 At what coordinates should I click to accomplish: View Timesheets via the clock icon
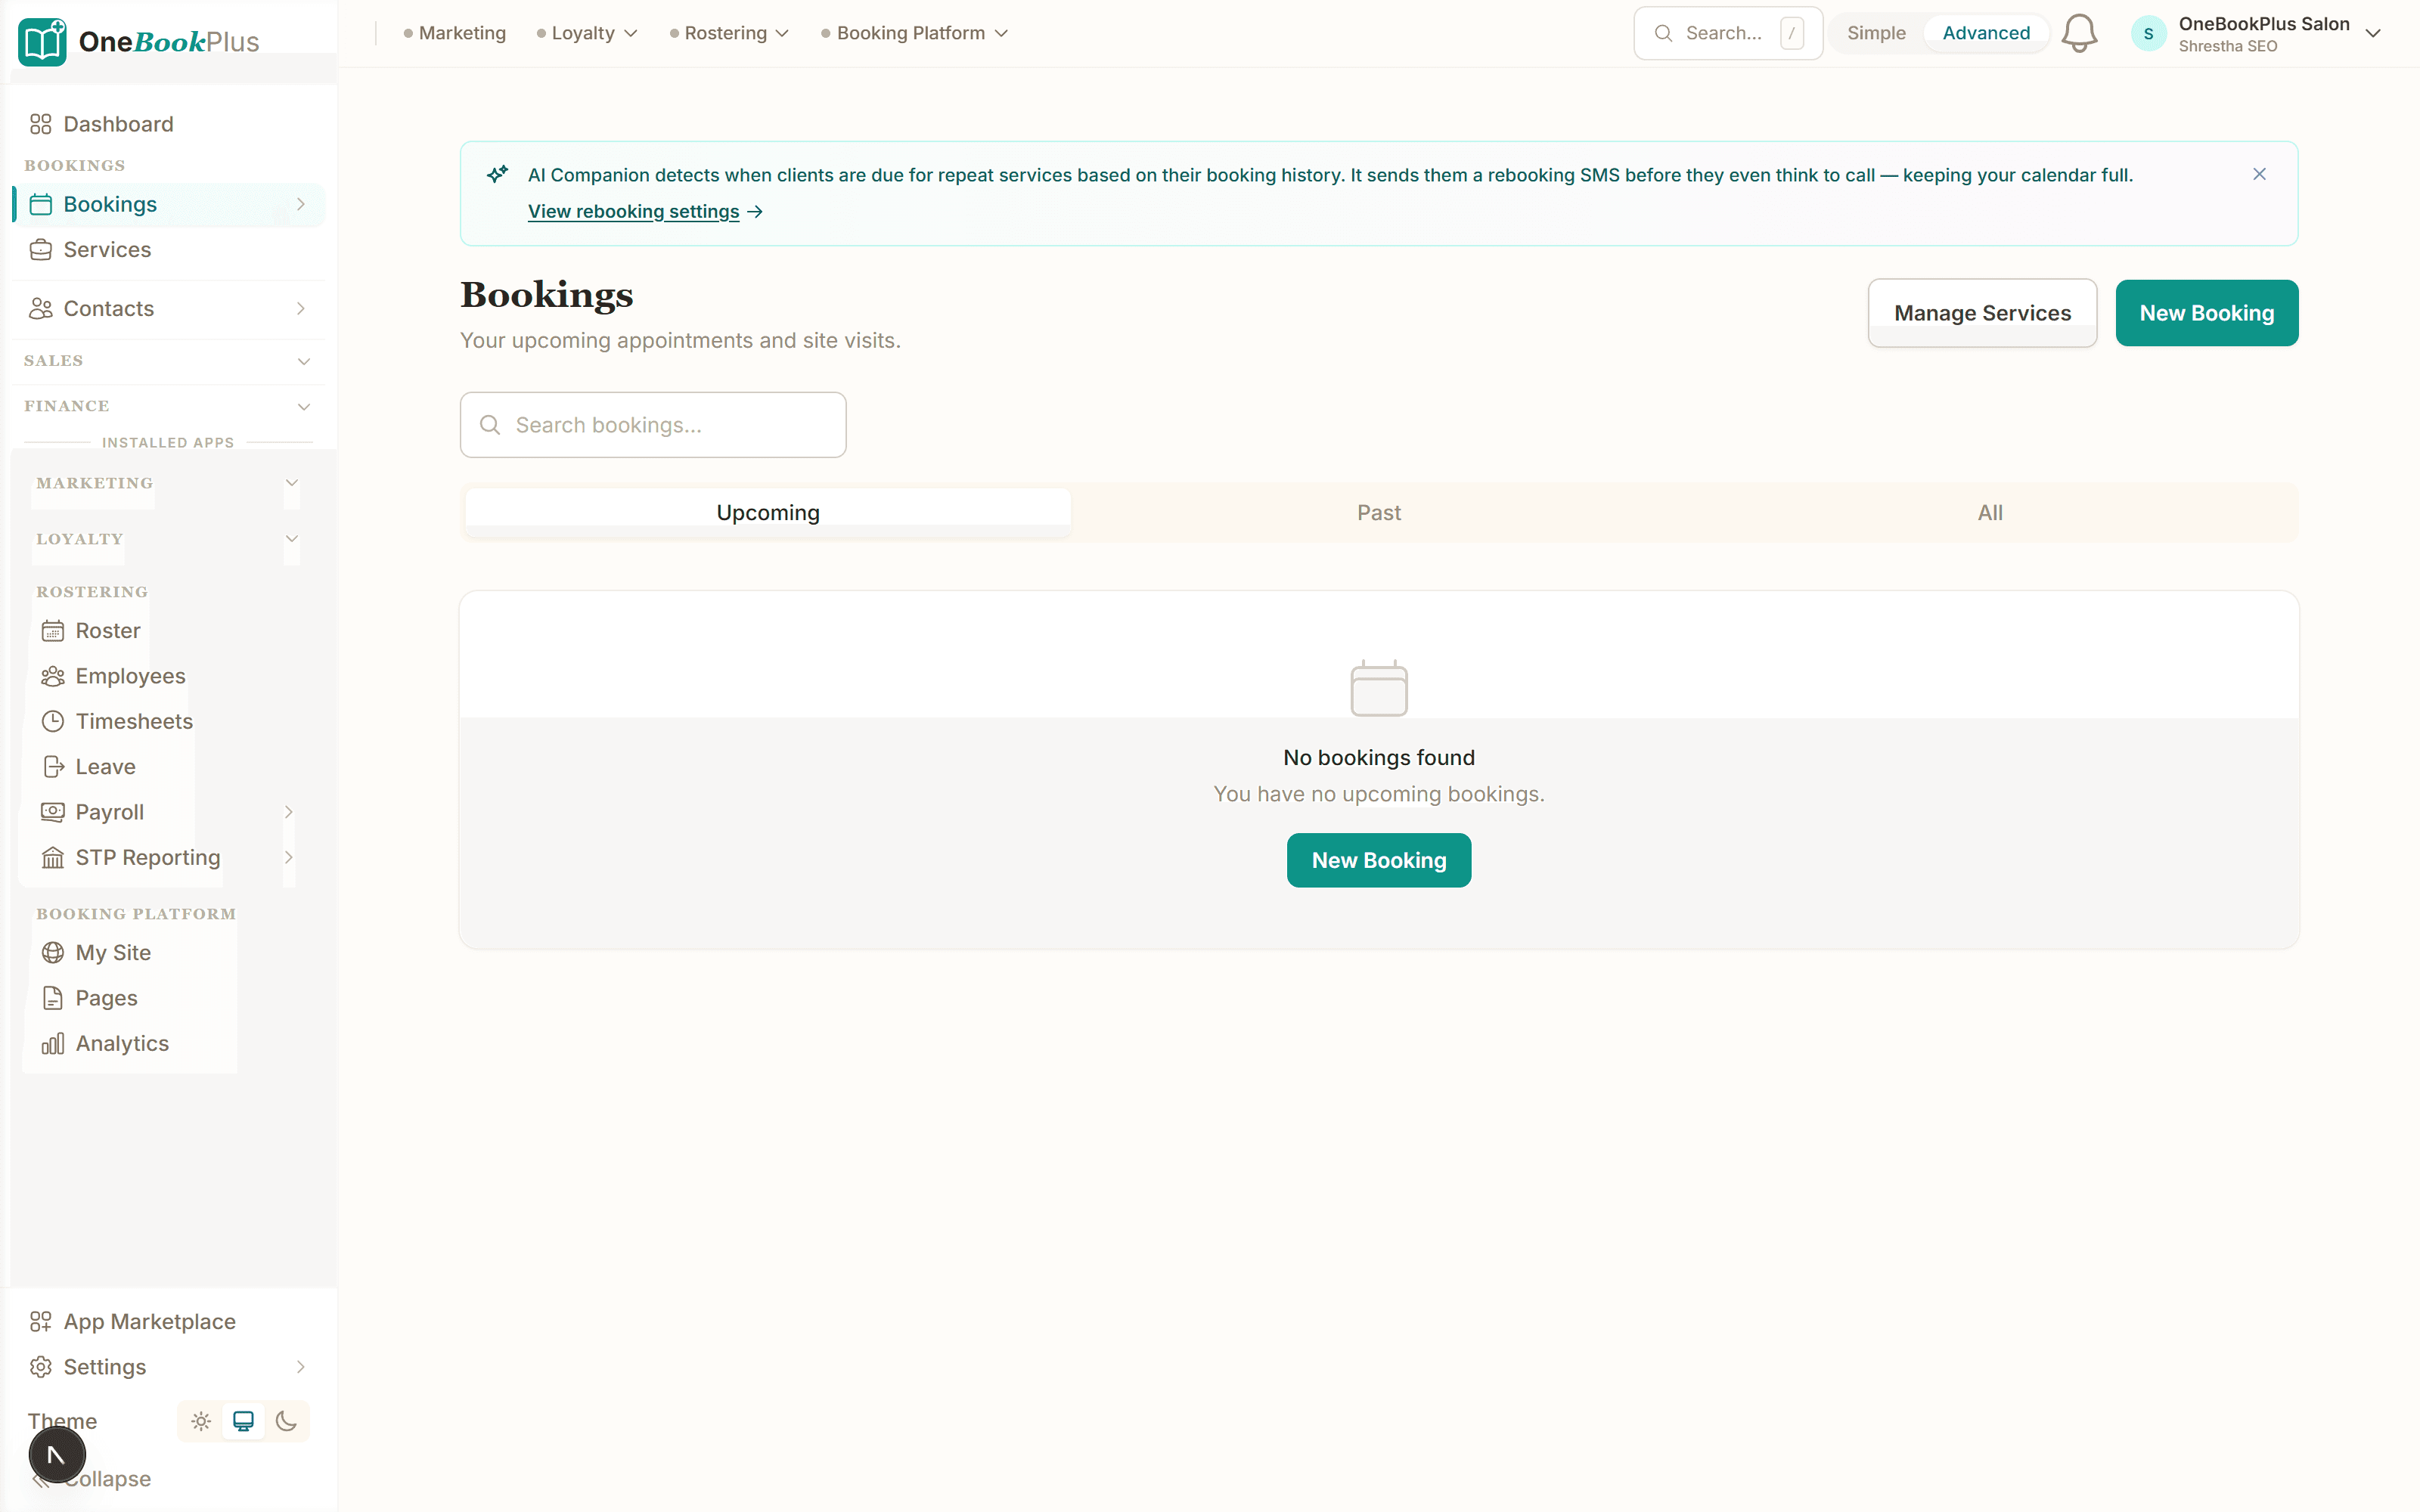tap(53, 721)
